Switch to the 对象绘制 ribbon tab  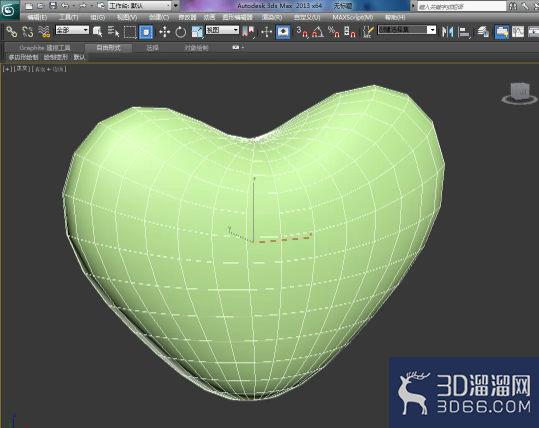[x=196, y=48]
